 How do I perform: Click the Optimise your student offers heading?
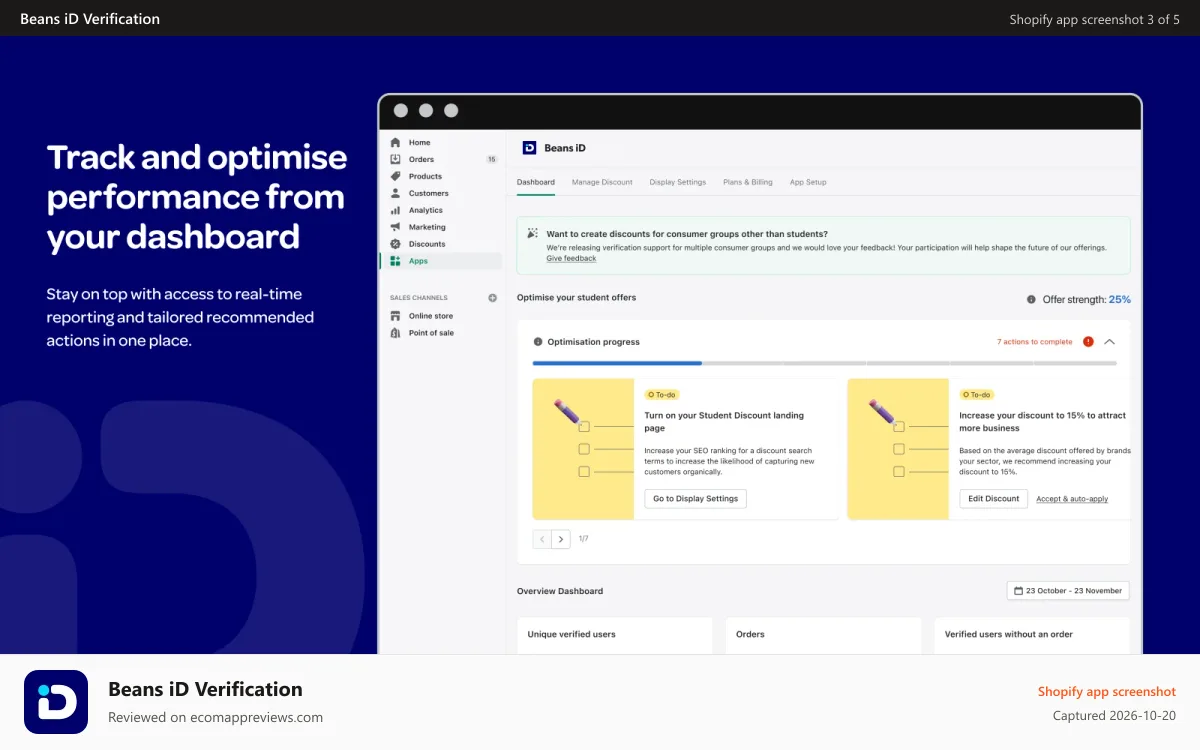(576, 297)
